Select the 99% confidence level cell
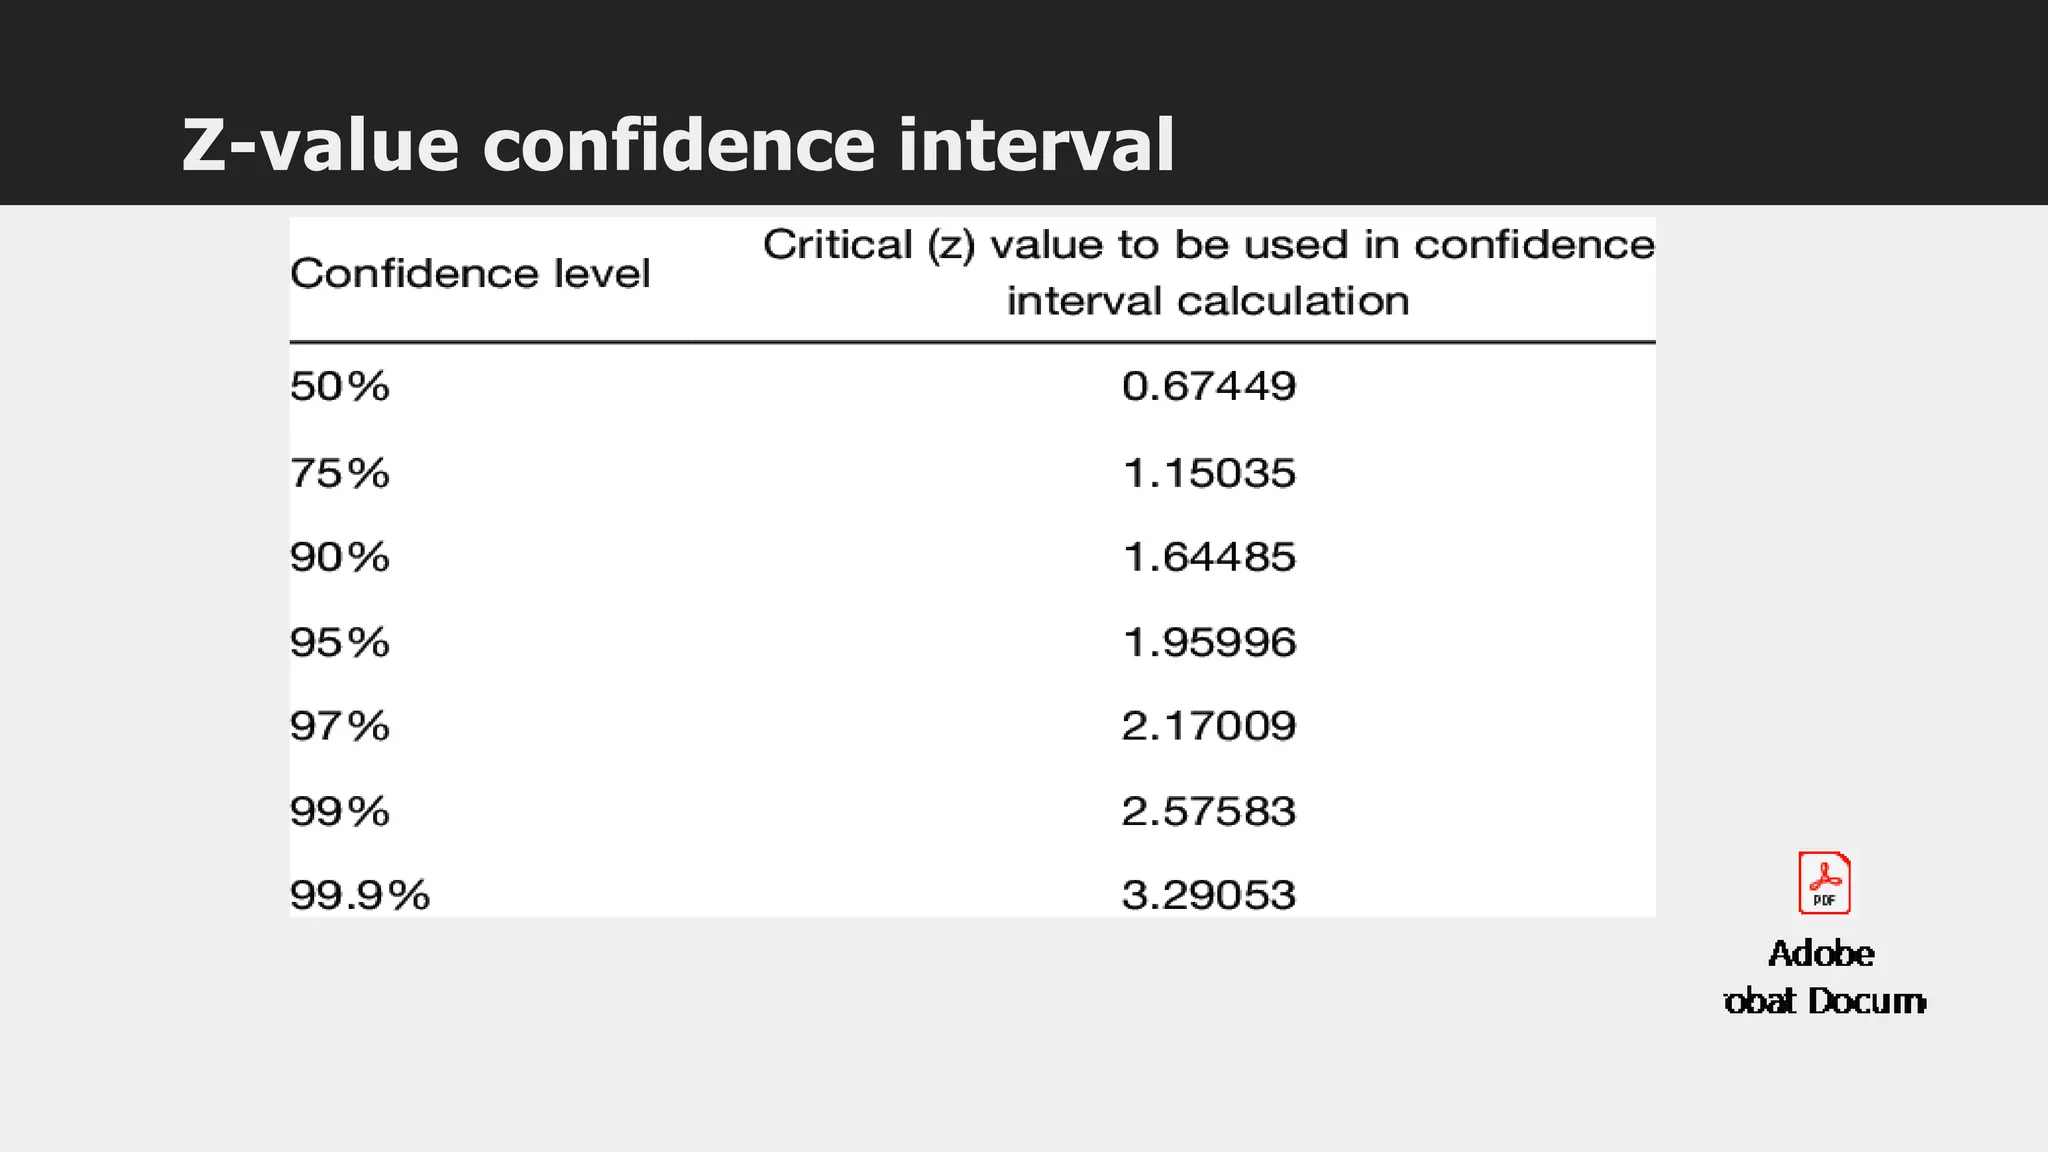This screenshot has width=2048, height=1153. [x=340, y=811]
